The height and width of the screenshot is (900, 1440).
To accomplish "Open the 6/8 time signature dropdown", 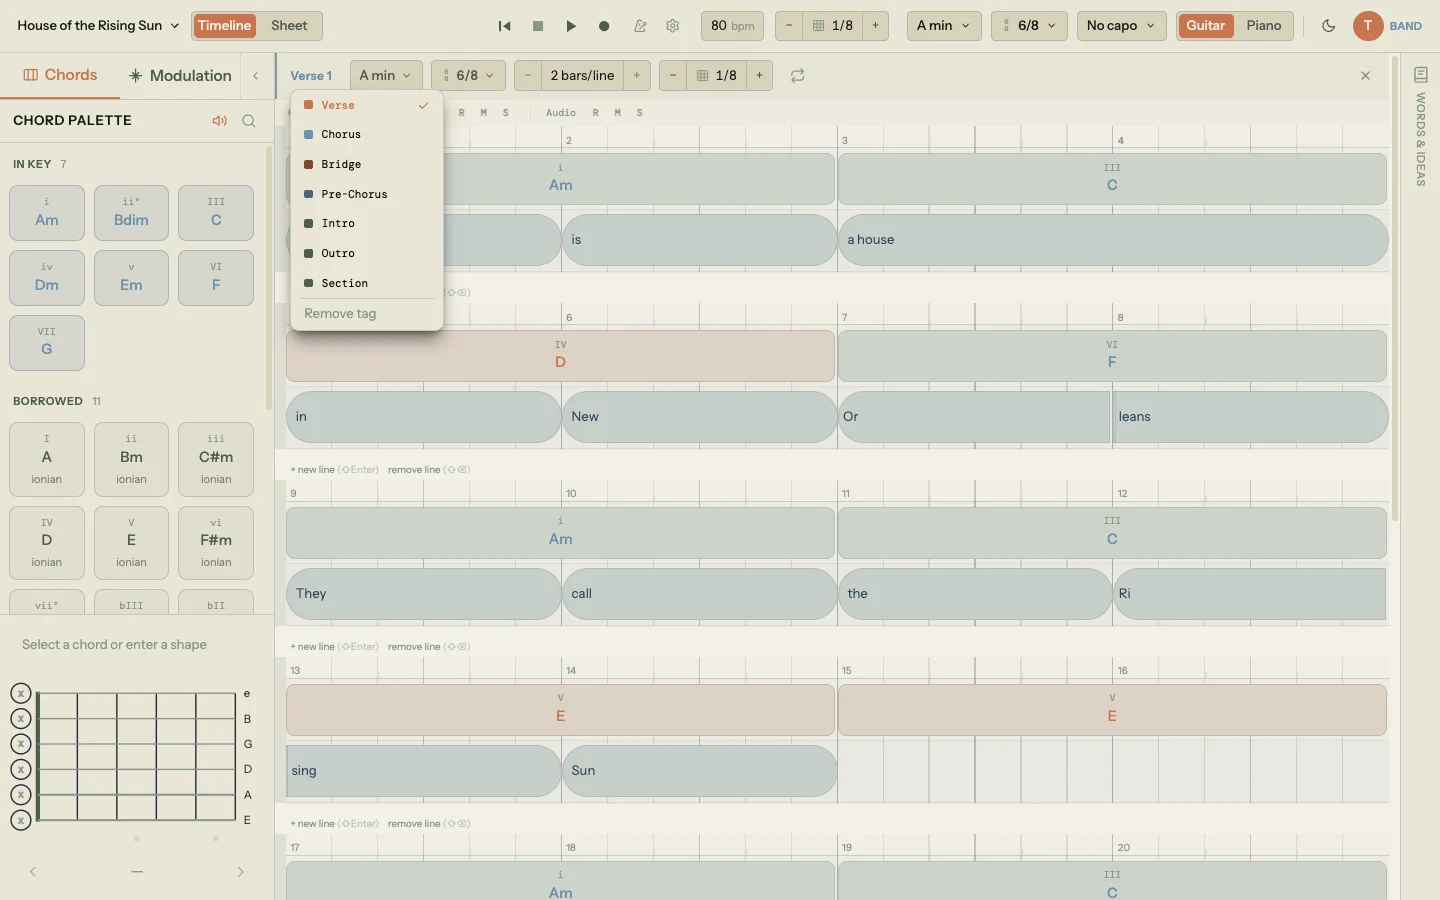I will click(x=1028, y=26).
